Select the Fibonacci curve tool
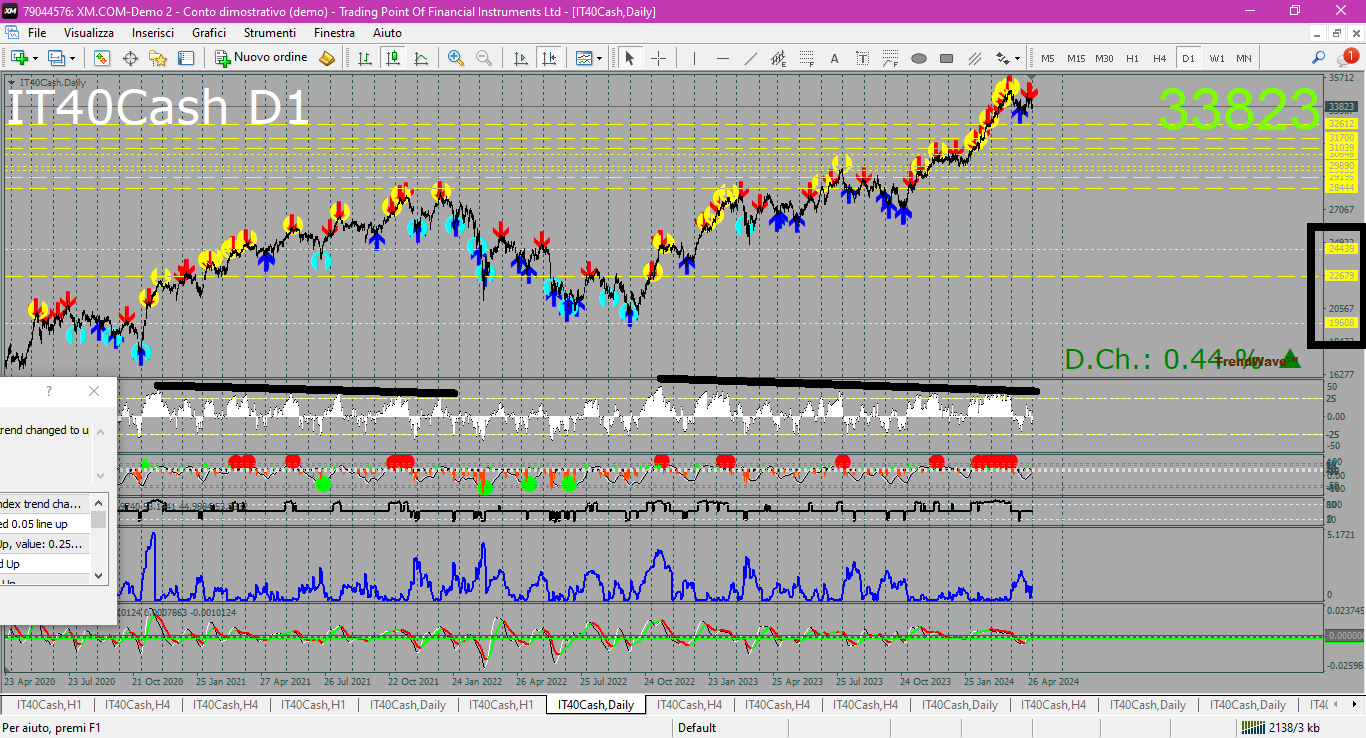 pos(891,58)
